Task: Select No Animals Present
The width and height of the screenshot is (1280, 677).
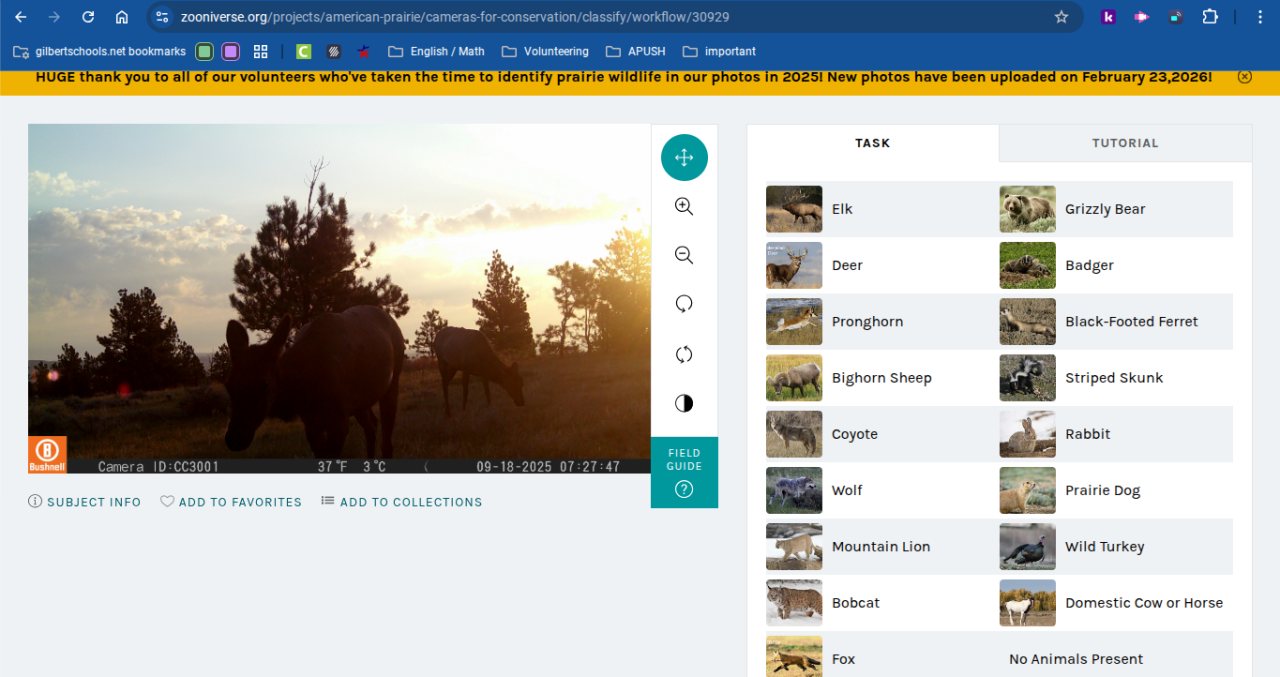Action: [x=1116, y=654]
